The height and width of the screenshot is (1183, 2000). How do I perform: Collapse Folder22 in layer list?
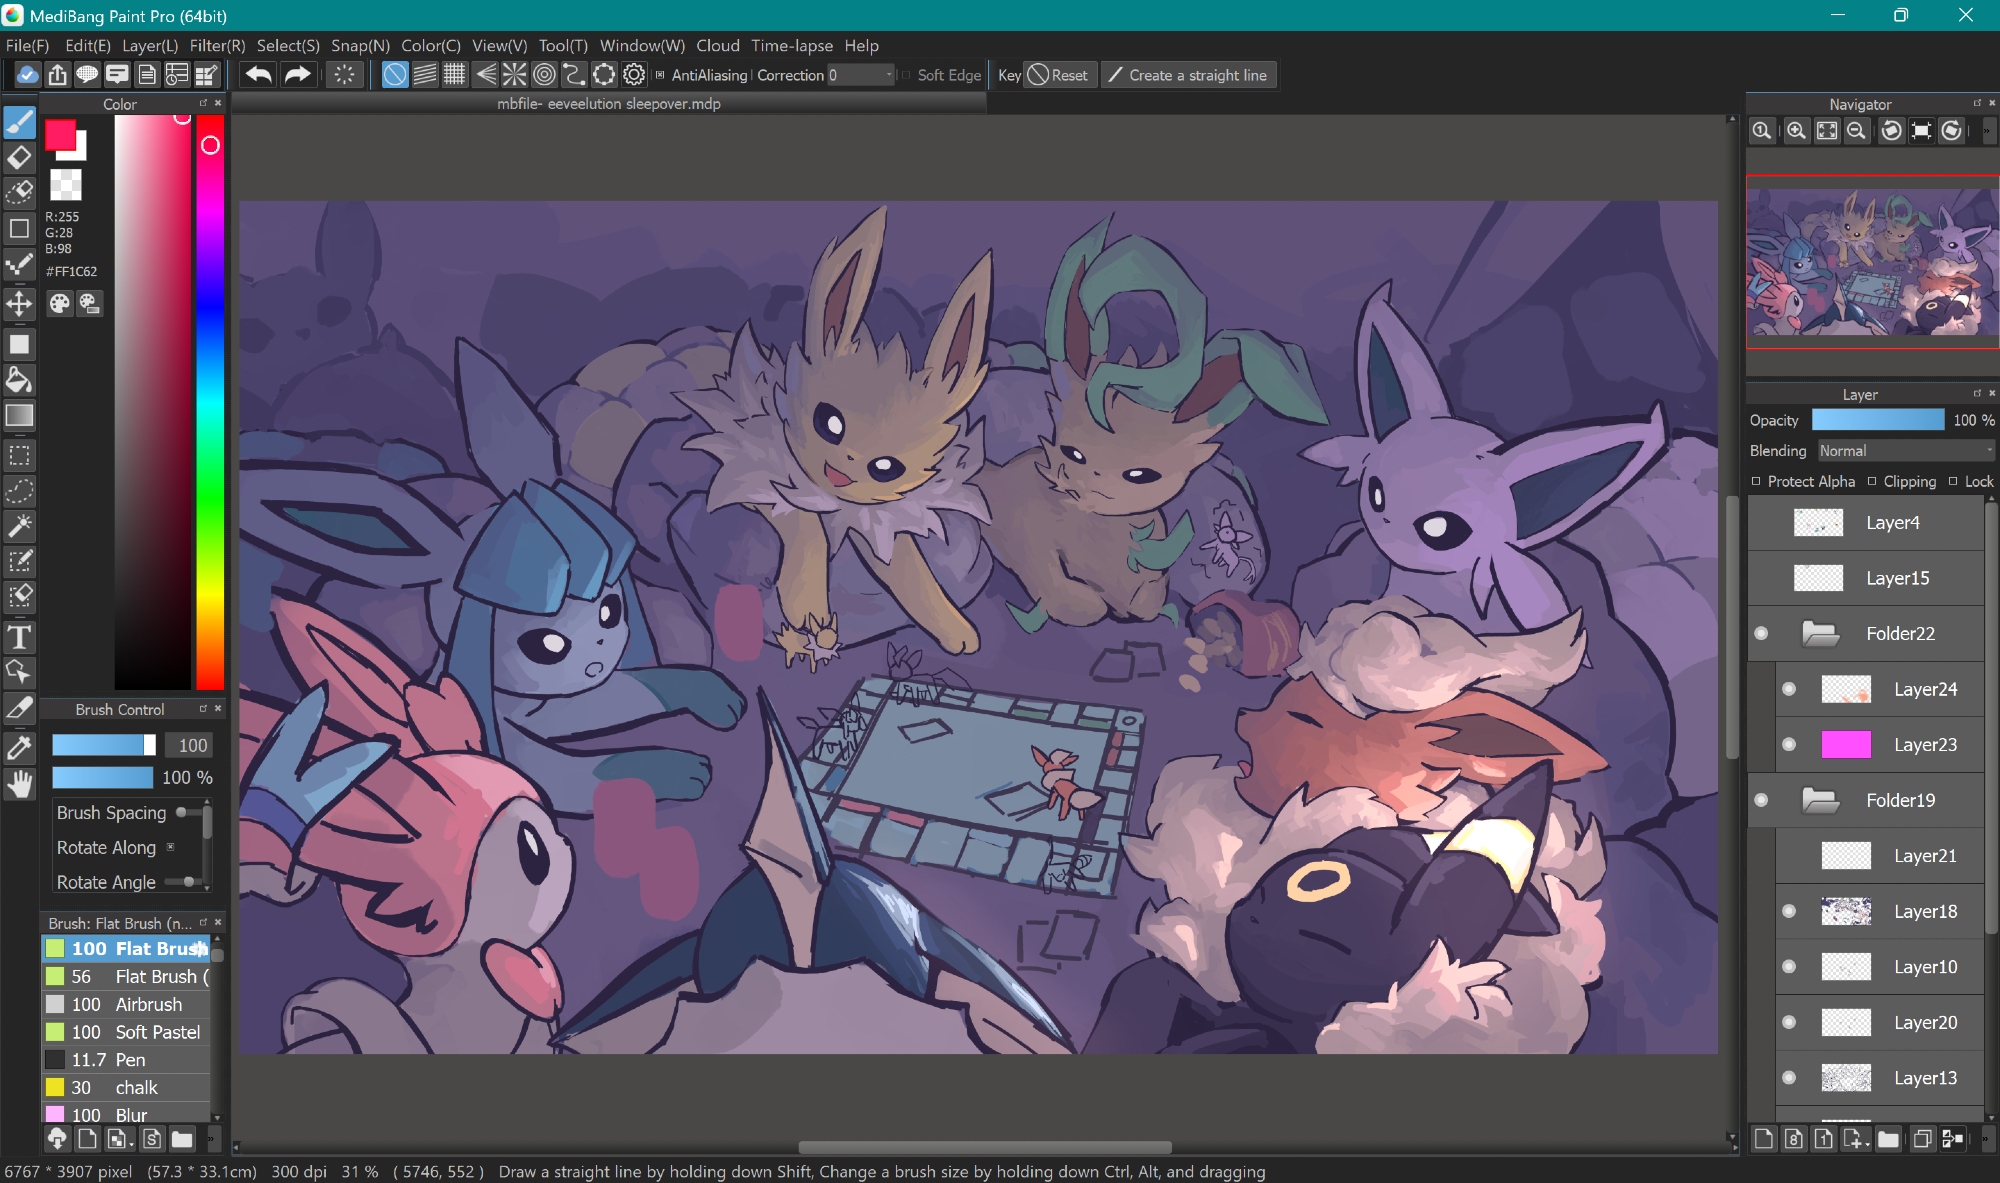pyautogui.click(x=1820, y=633)
